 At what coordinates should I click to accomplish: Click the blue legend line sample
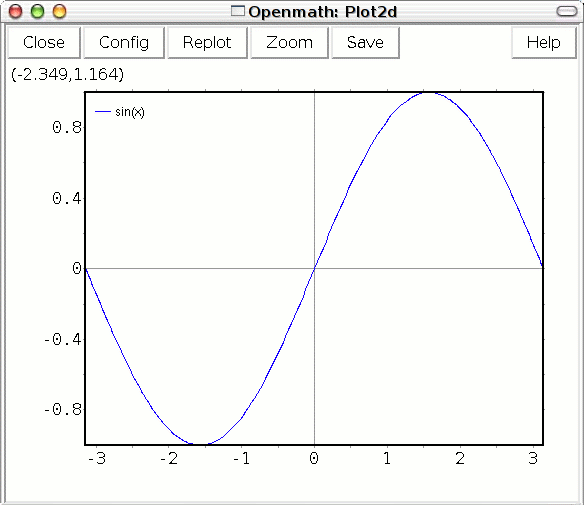(x=103, y=111)
